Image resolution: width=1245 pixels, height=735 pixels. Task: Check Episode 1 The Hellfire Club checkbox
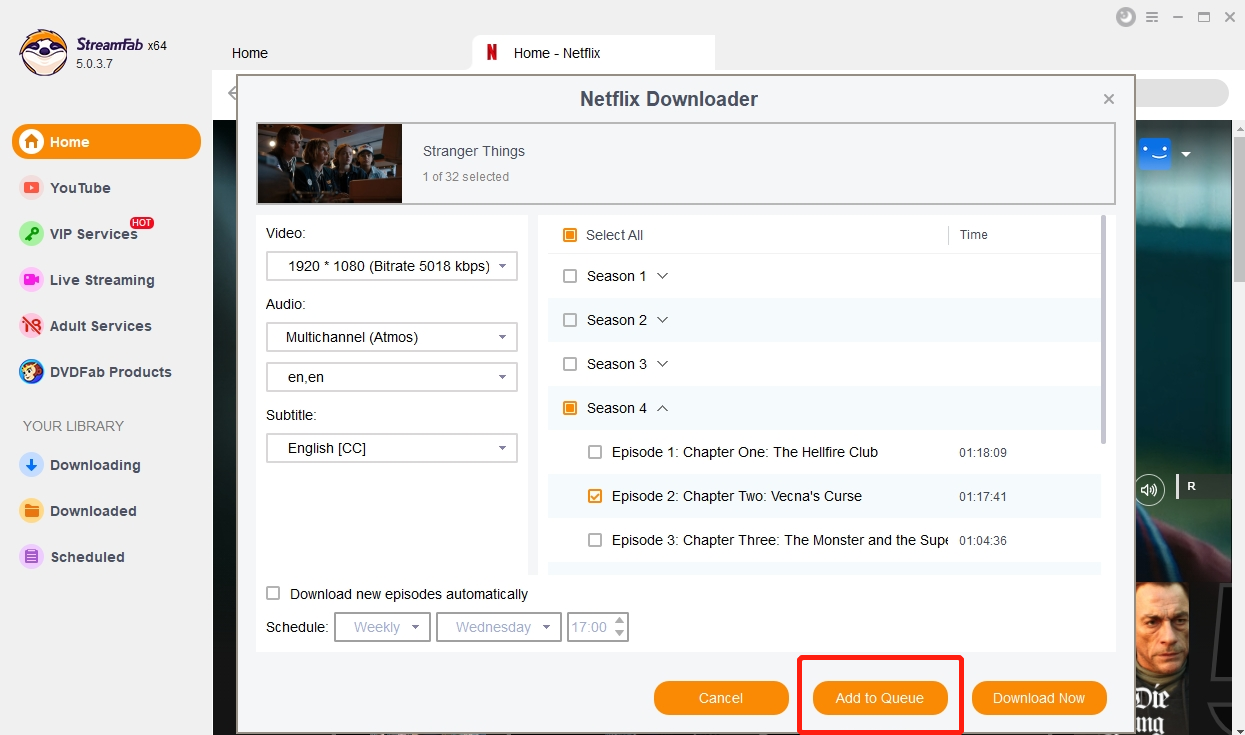(x=595, y=452)
